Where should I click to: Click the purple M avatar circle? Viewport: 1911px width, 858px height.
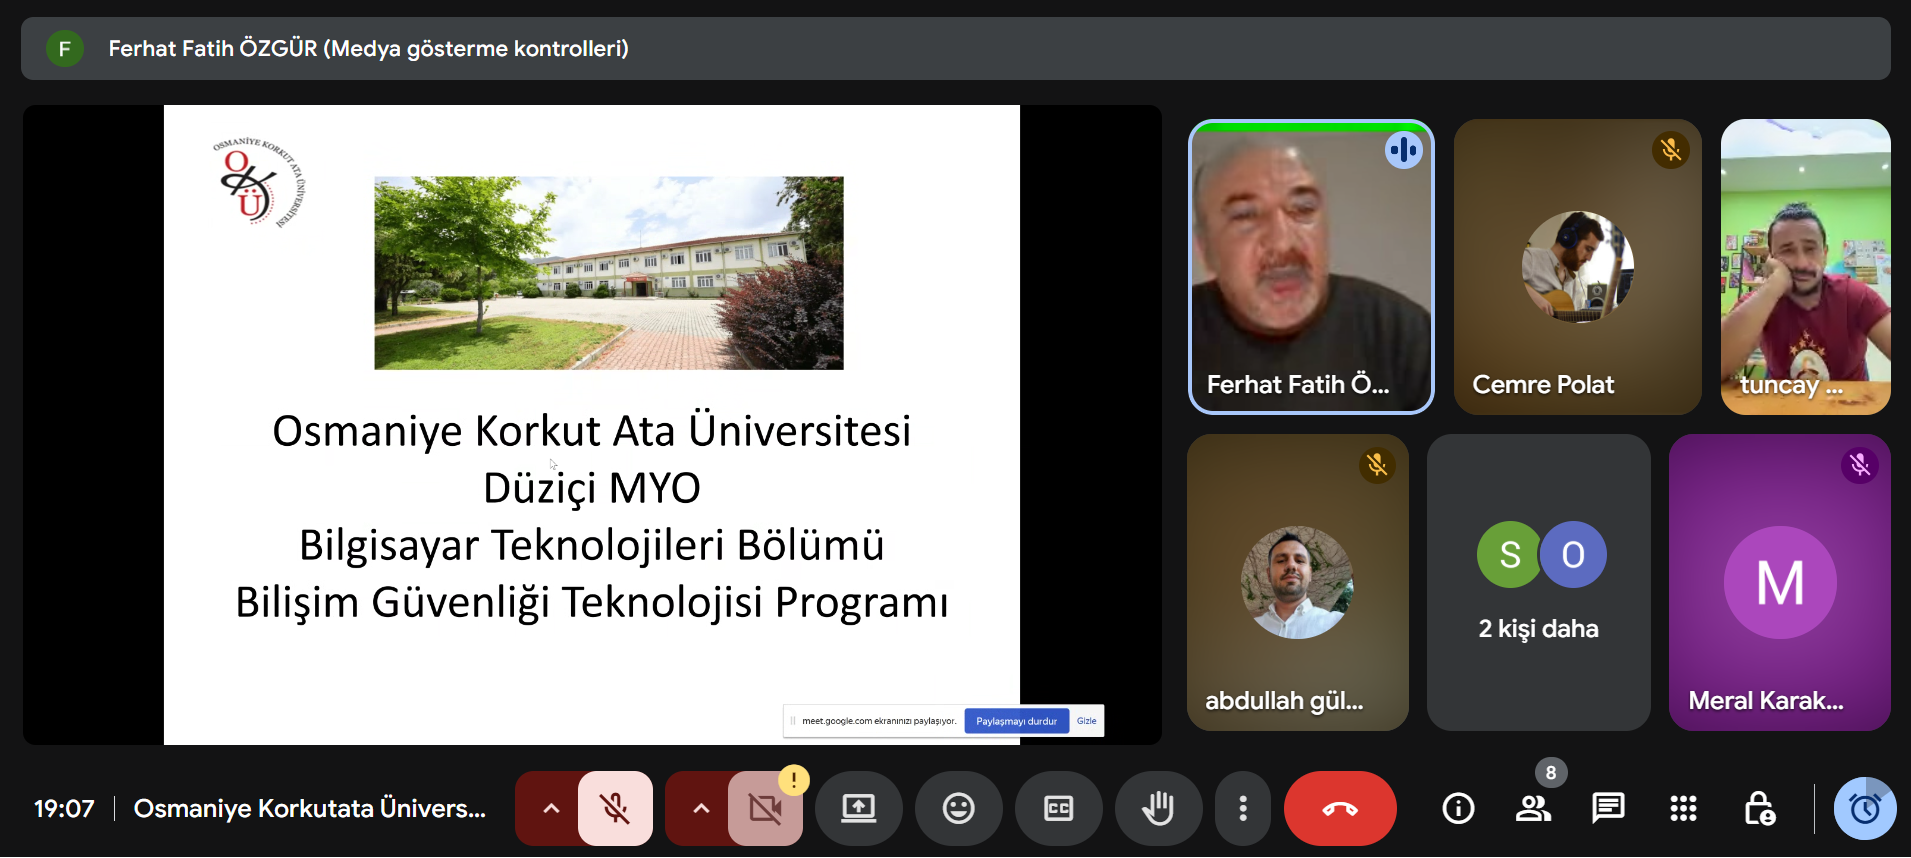(1780, 582)
